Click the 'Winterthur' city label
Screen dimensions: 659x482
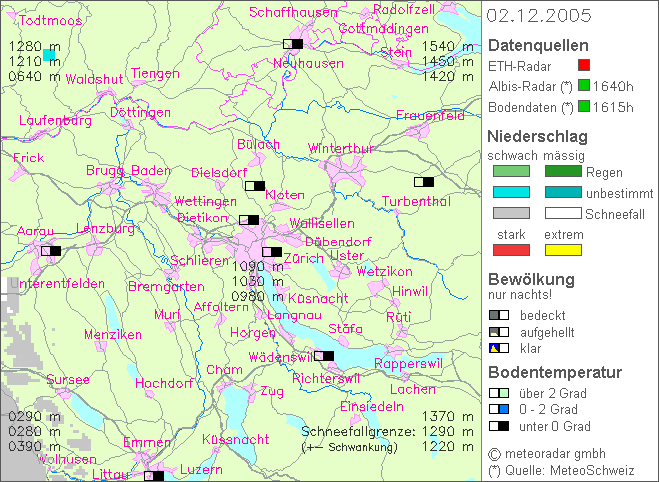tap(340, 148)
